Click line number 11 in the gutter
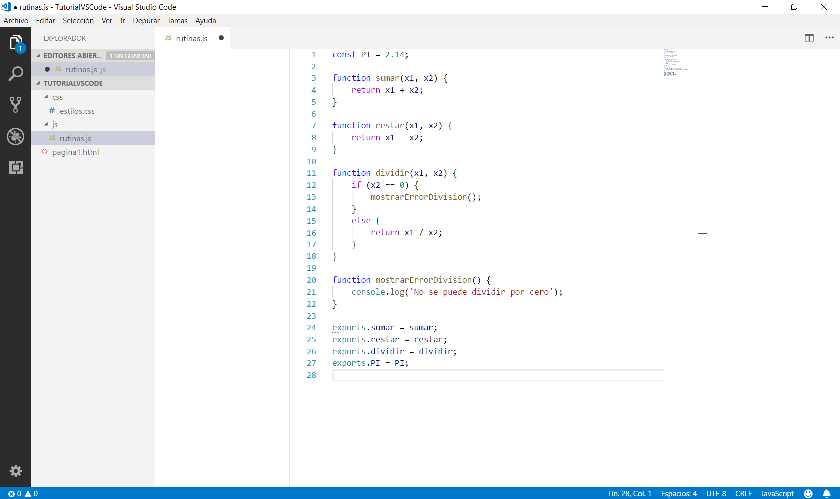The width and height of the screenshot is (840, 499). pos(311,173)
